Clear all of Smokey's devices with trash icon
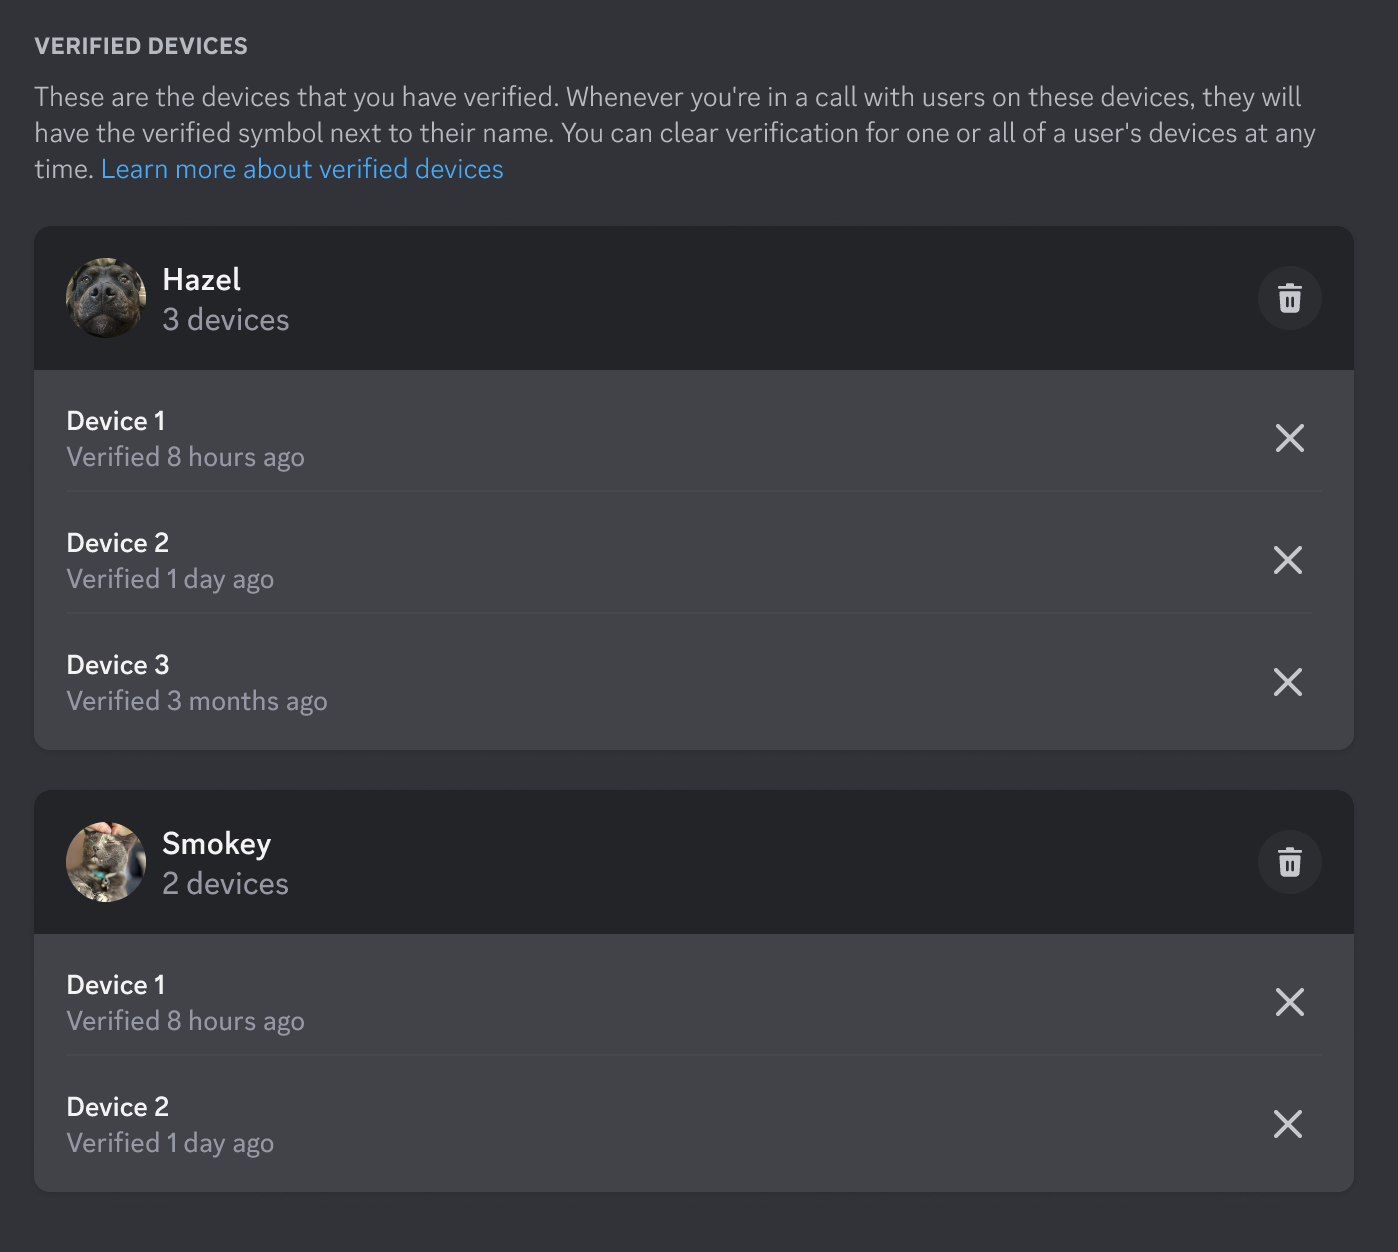 (x=1290, y=862)
